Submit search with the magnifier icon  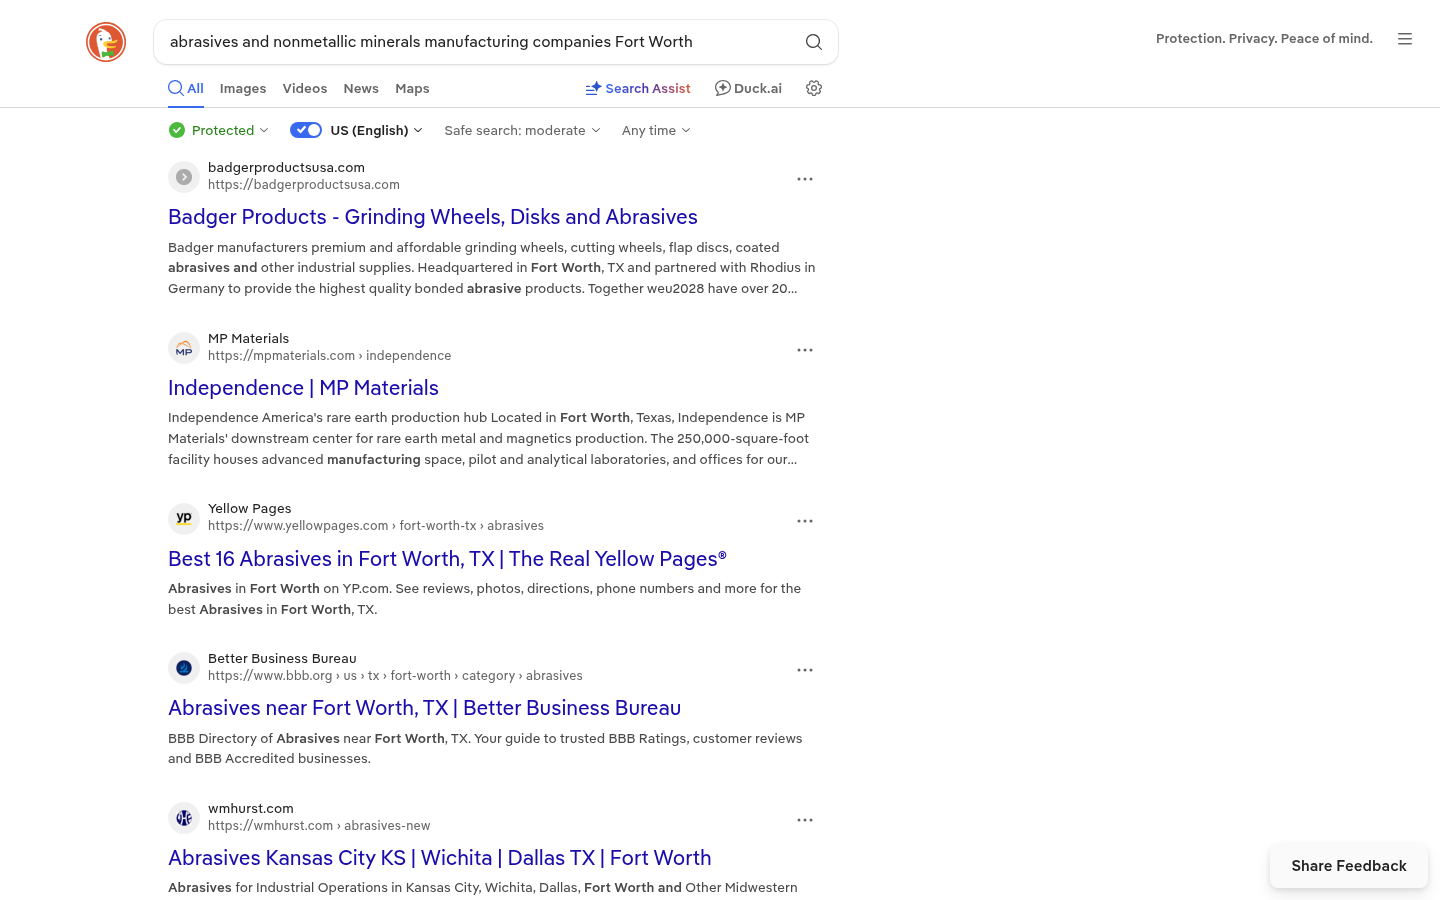pos(814,42)
